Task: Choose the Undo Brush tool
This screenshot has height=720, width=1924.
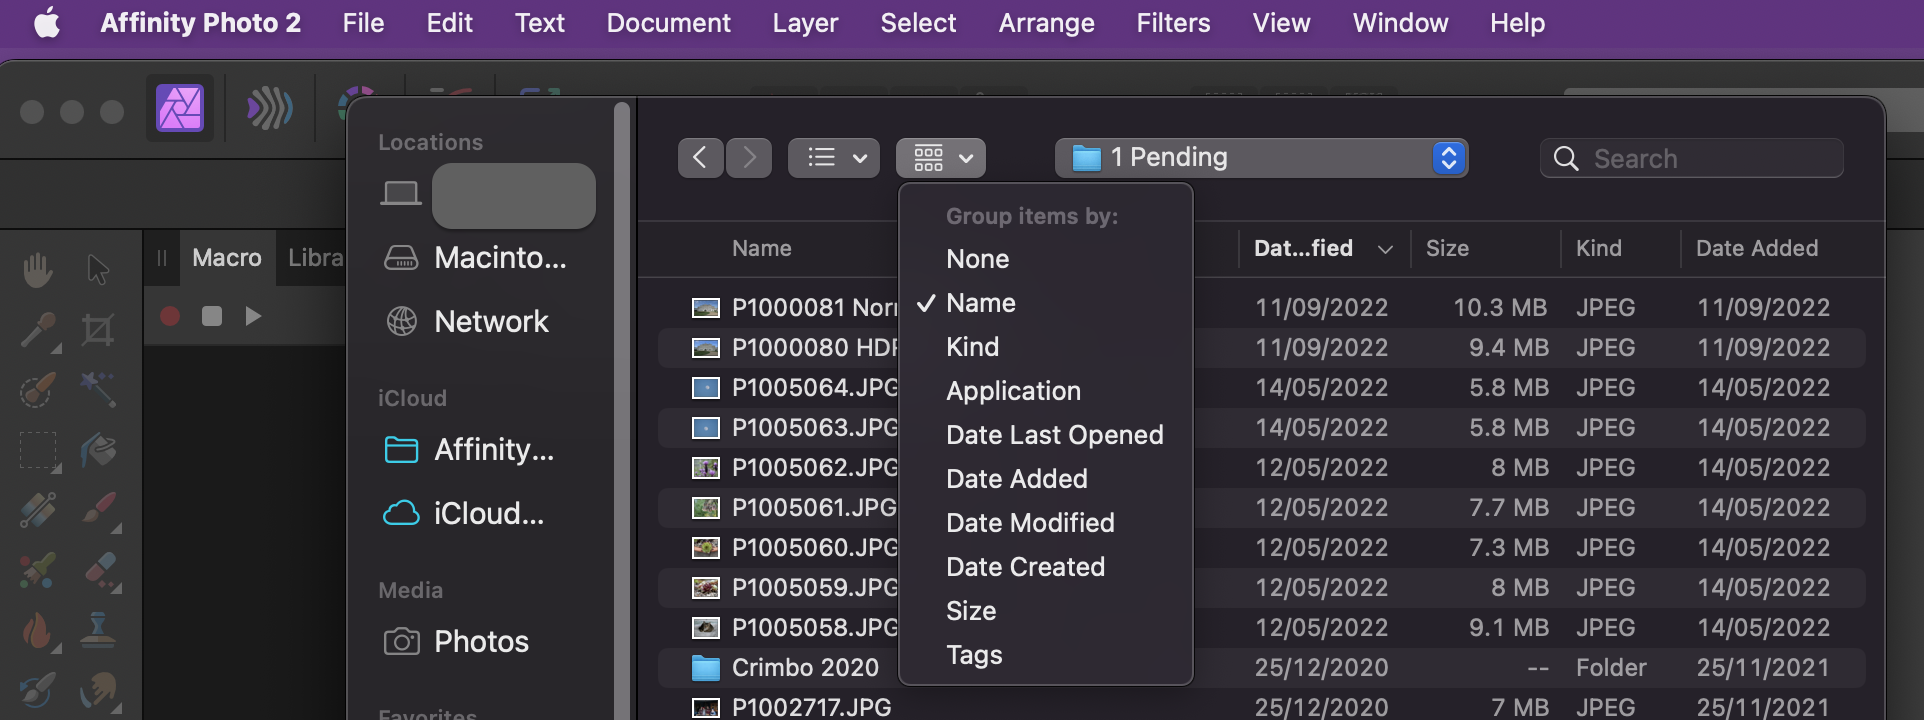Action: tap(38, 690)
